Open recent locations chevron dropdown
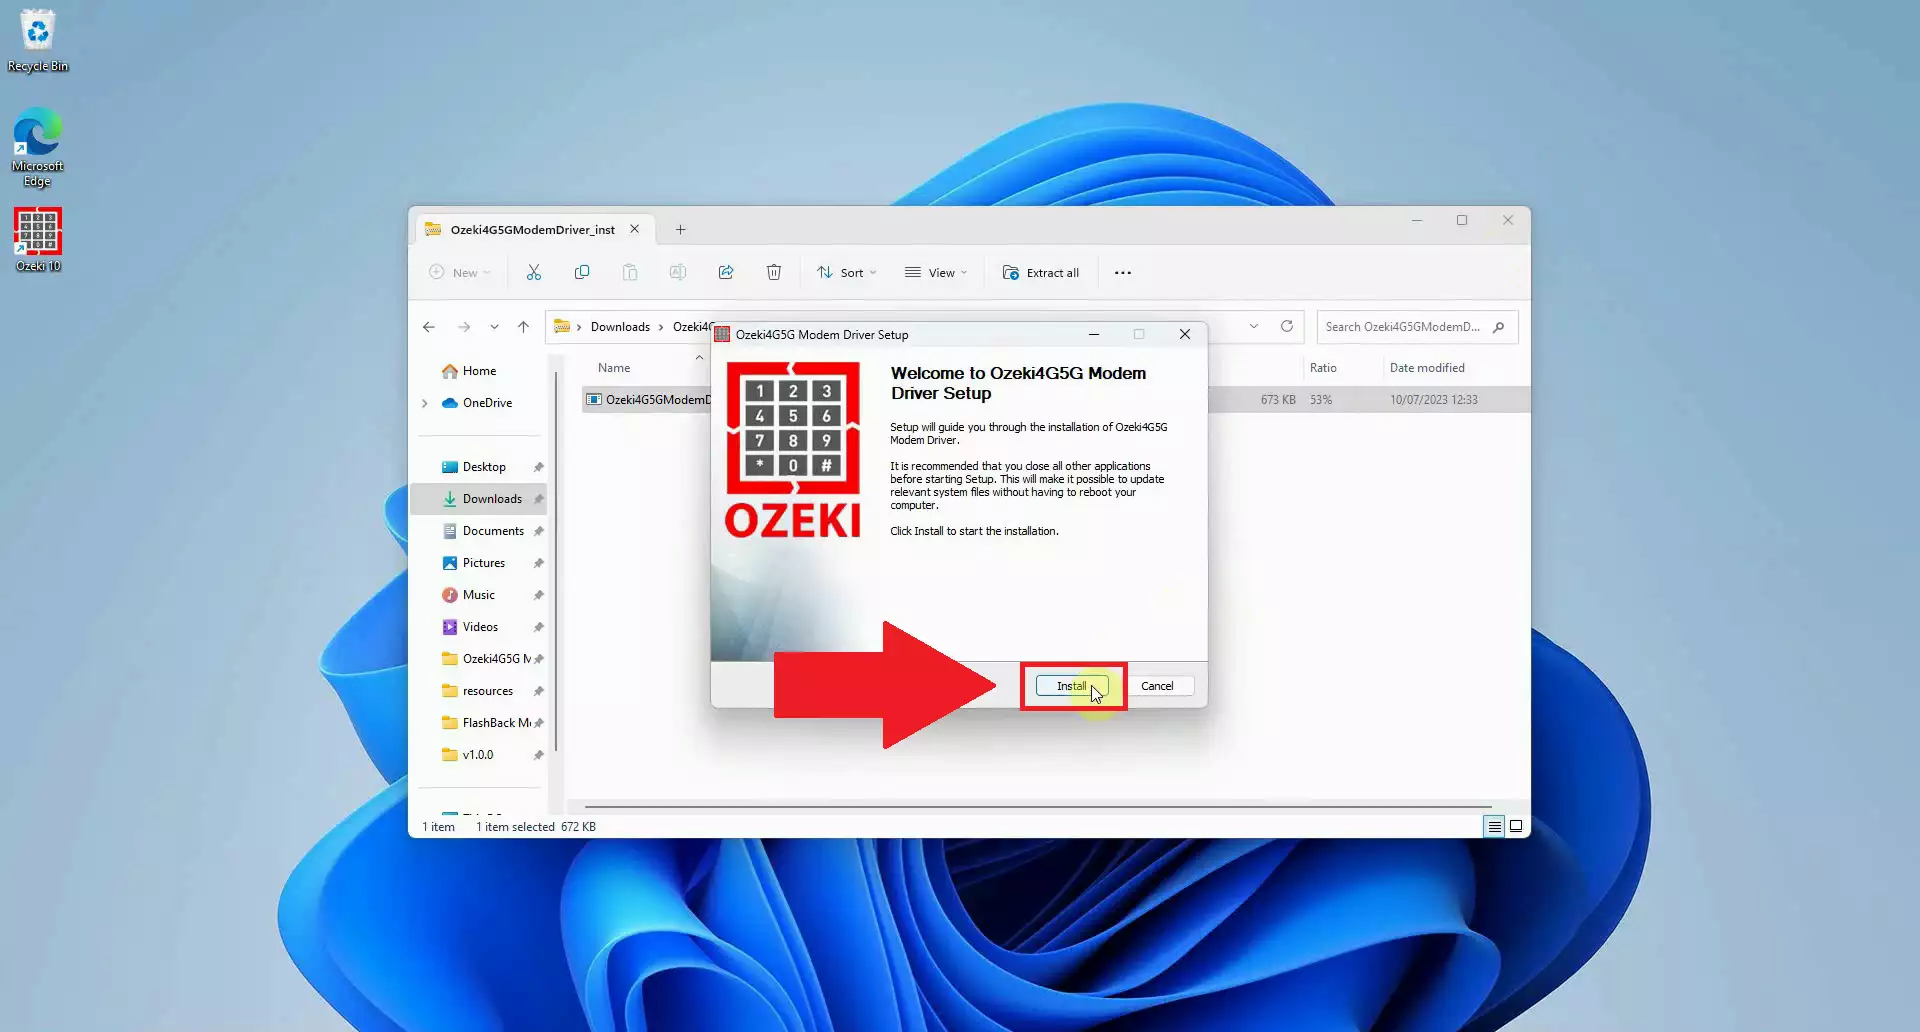Viewport: 1920px width, 1032px height. pos(494,327)
